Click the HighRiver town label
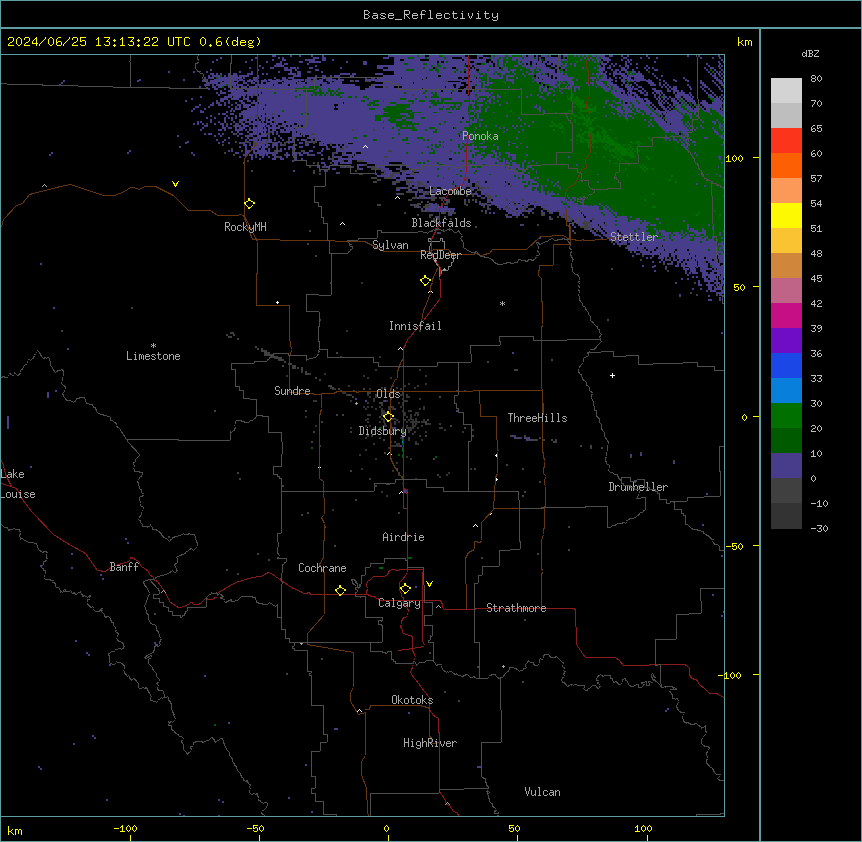The height and width of the screenshot is (842, 862). pyautogui.click(x=430, y=743)
